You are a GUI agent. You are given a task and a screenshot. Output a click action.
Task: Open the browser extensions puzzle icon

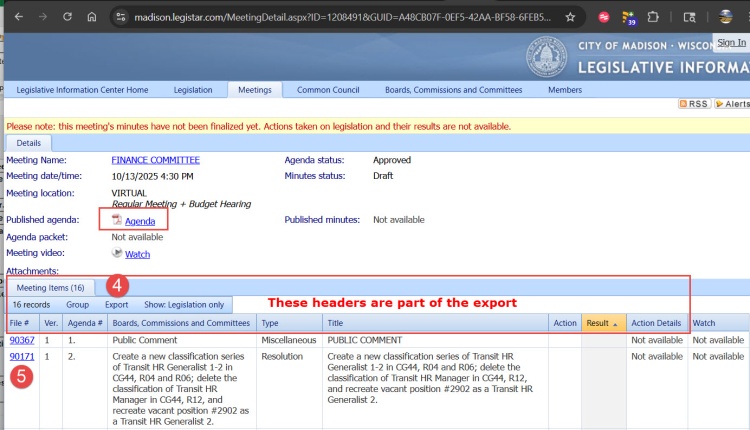[653, 17]
